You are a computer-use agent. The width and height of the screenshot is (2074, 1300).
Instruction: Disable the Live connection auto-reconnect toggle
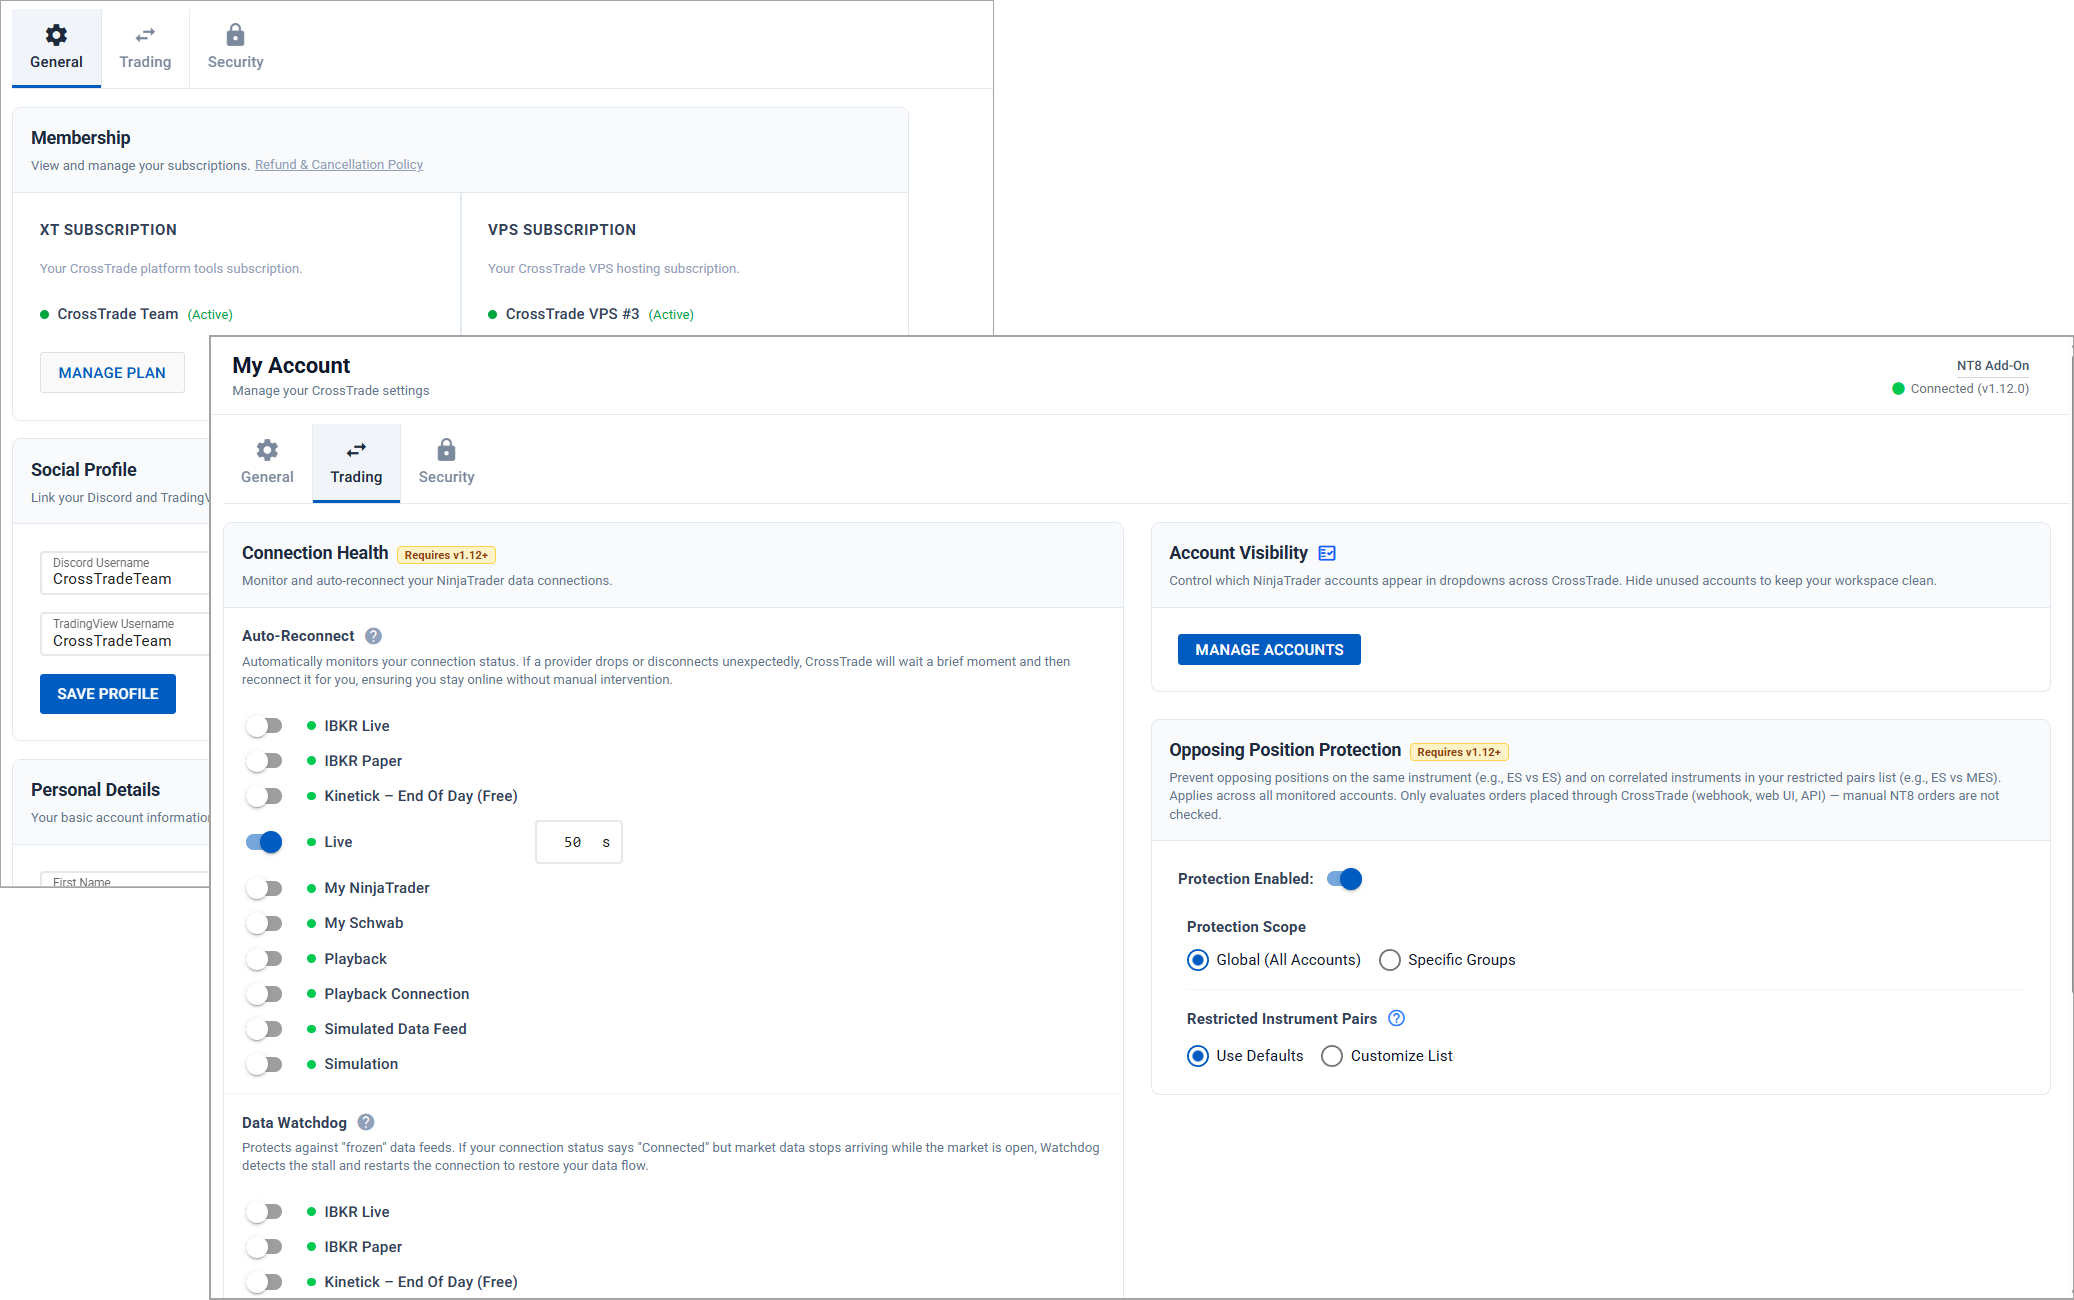point(265,842)
